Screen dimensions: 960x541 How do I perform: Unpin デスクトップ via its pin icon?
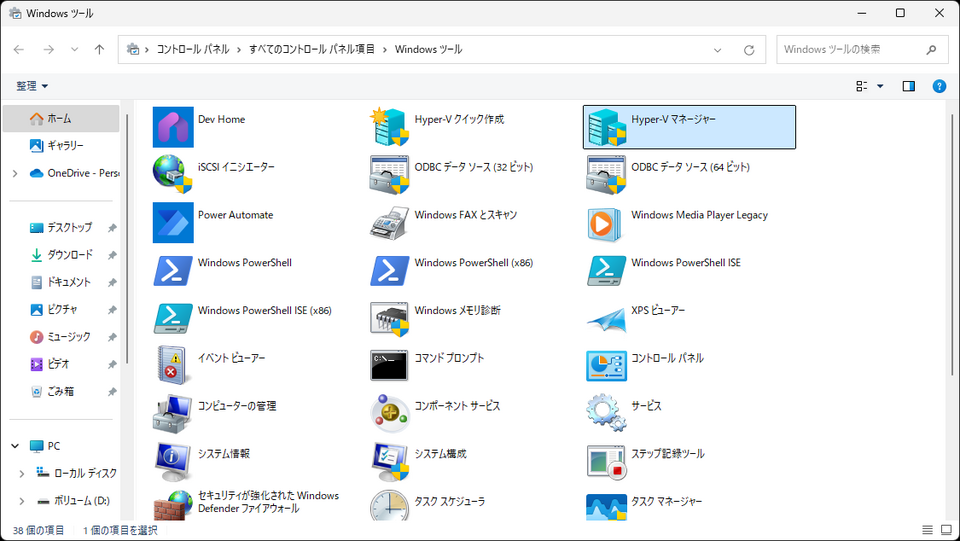click(112, 228)
